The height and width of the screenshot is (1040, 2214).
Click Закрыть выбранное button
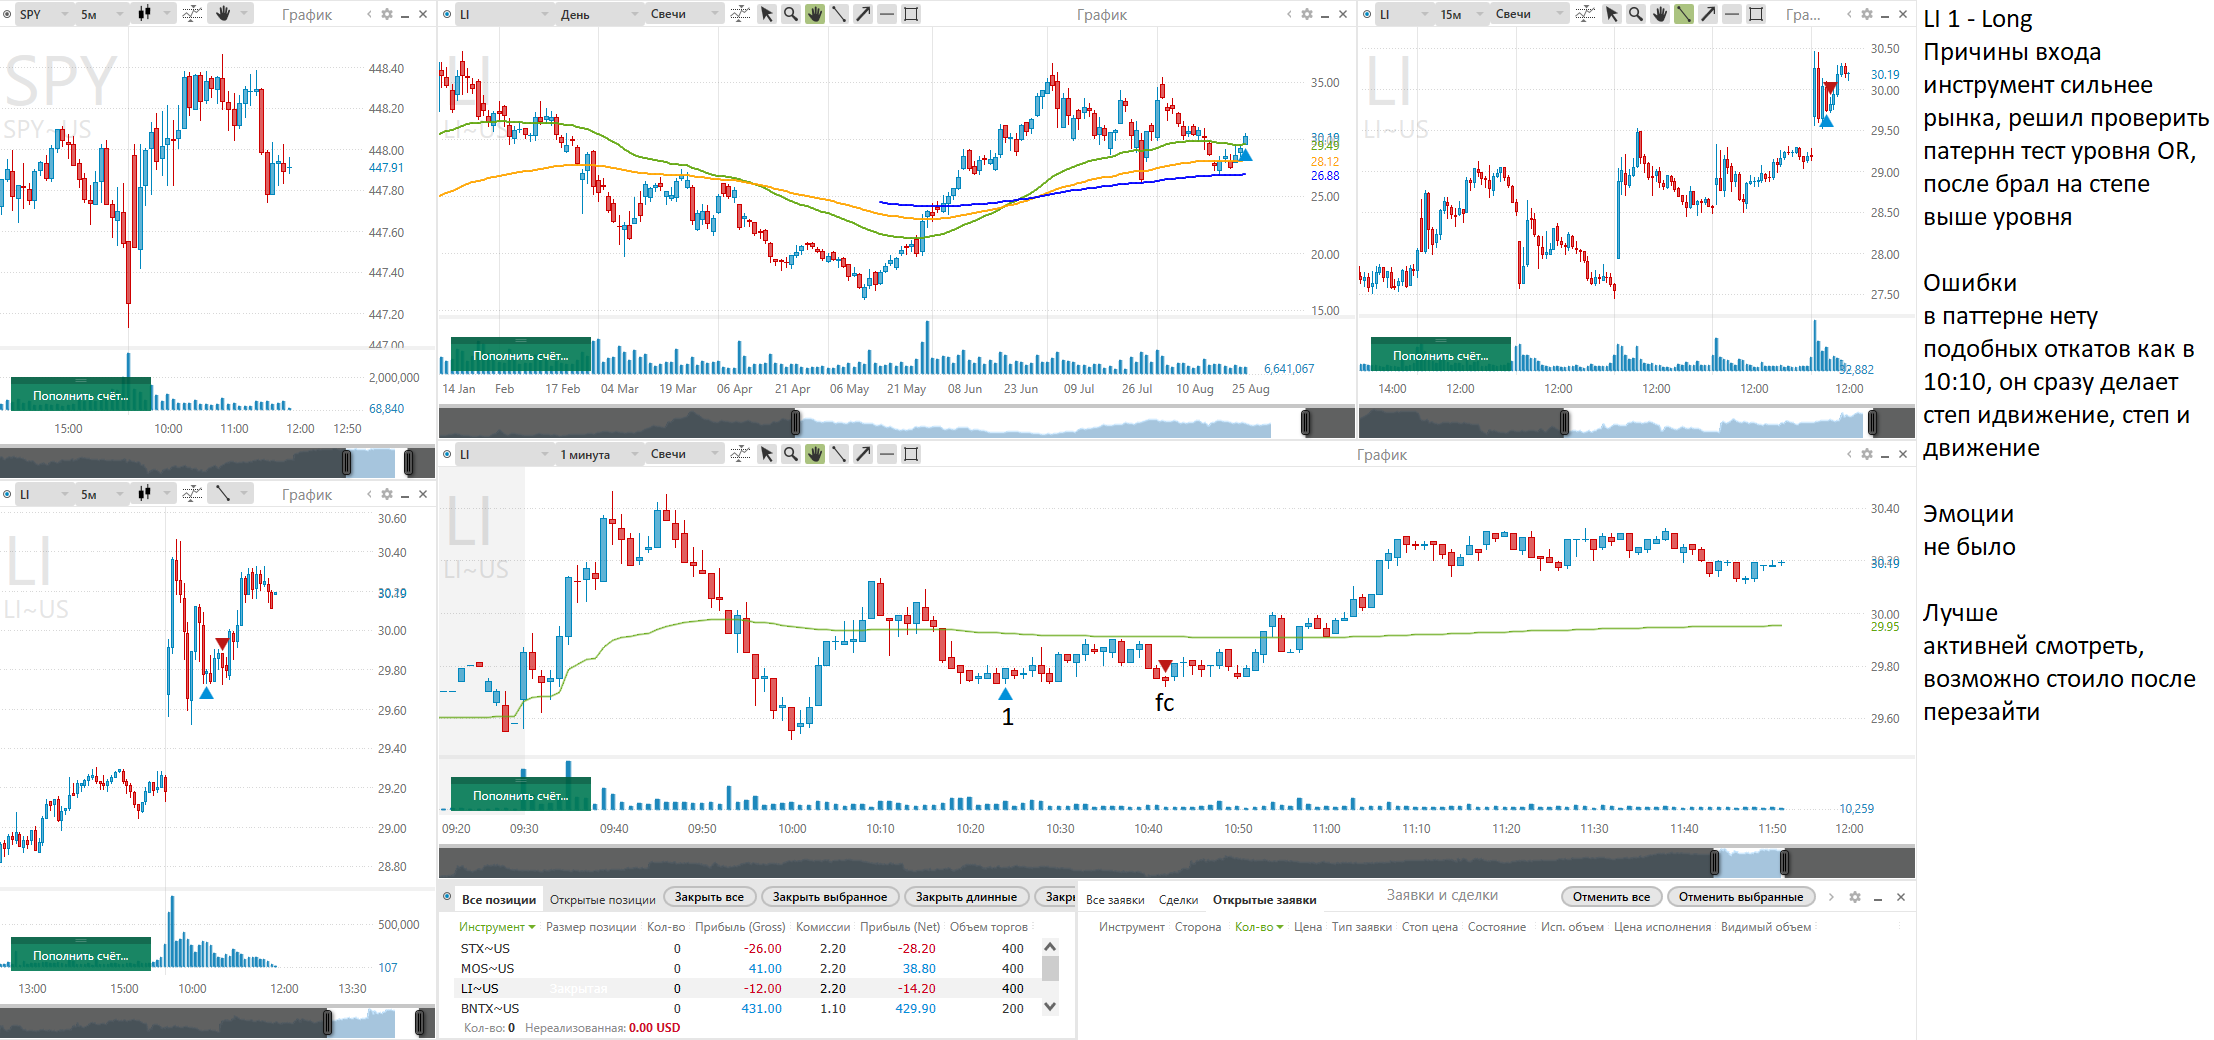click(829, 897)
